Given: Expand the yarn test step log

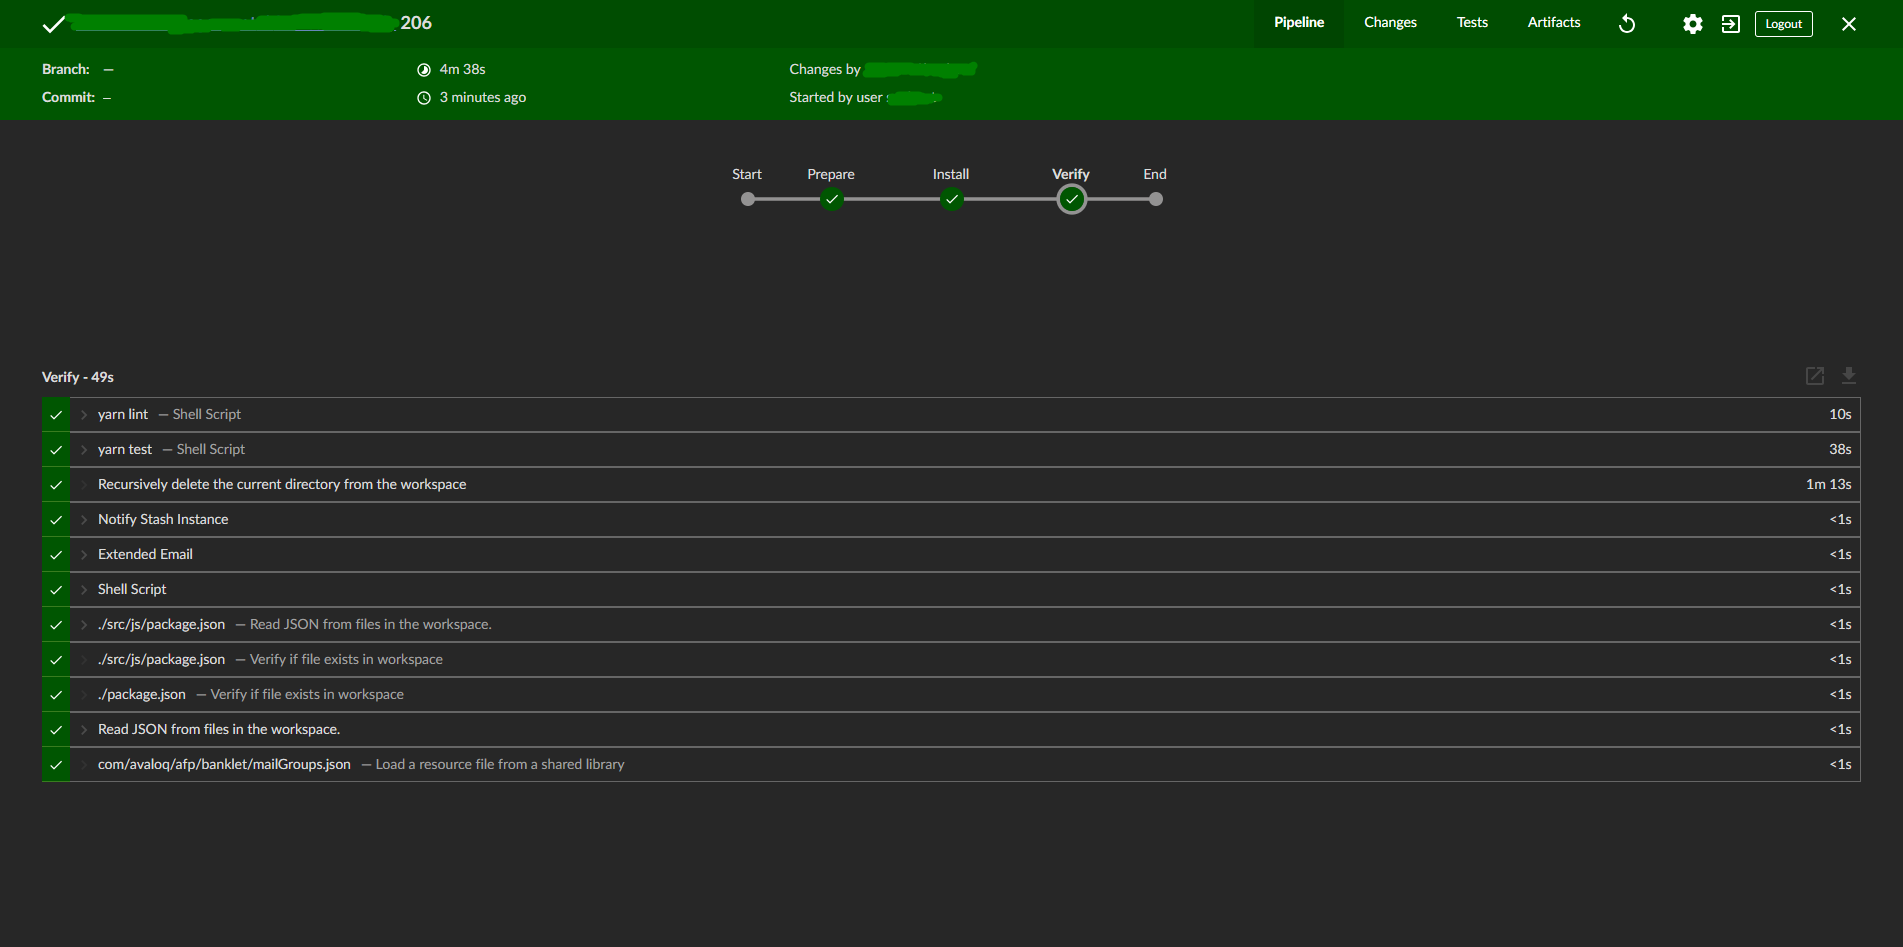Looking at the screenshot, I should tap(125, 449).
